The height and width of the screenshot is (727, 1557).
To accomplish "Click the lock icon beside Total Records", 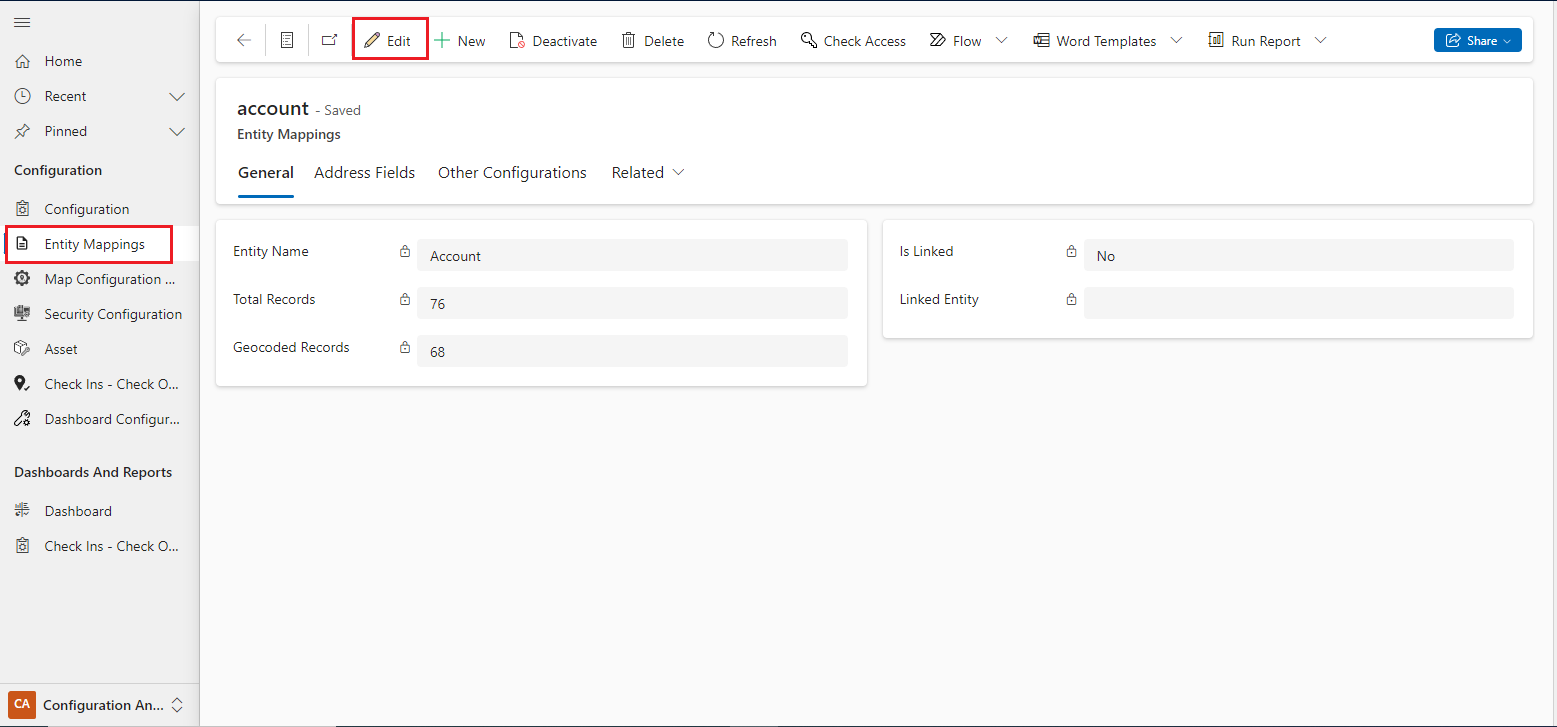I will point(405,299).
